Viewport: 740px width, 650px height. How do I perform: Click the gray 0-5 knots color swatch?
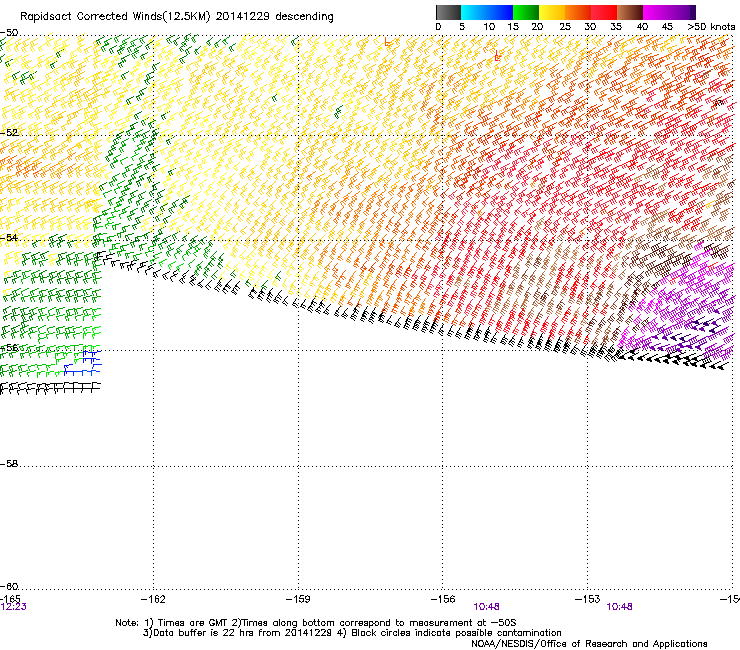448,12
